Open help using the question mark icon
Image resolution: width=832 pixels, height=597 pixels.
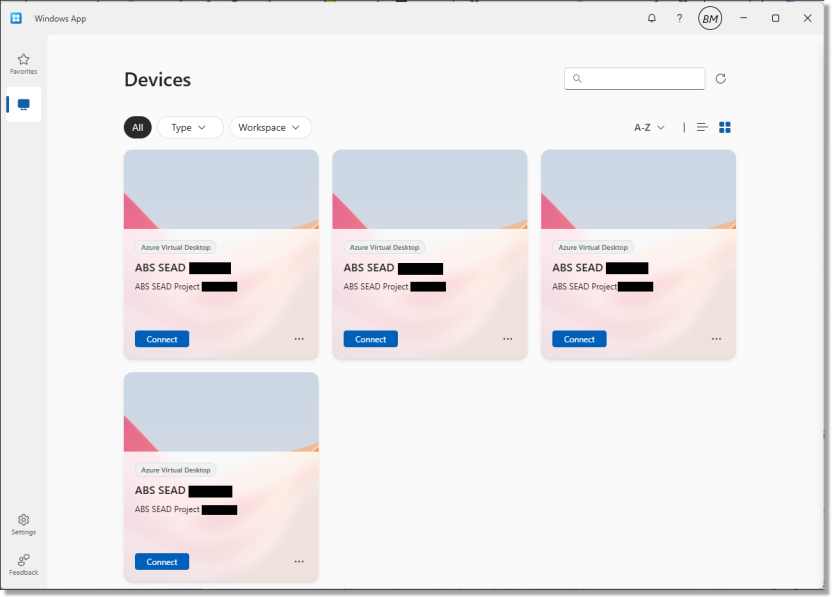point(679,17)
